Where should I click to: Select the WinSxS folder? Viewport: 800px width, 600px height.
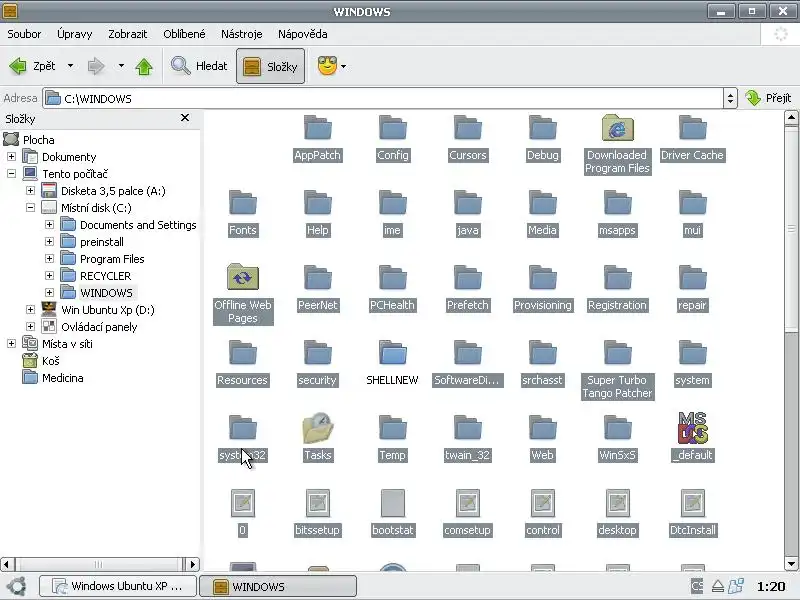tap(617, 438)
